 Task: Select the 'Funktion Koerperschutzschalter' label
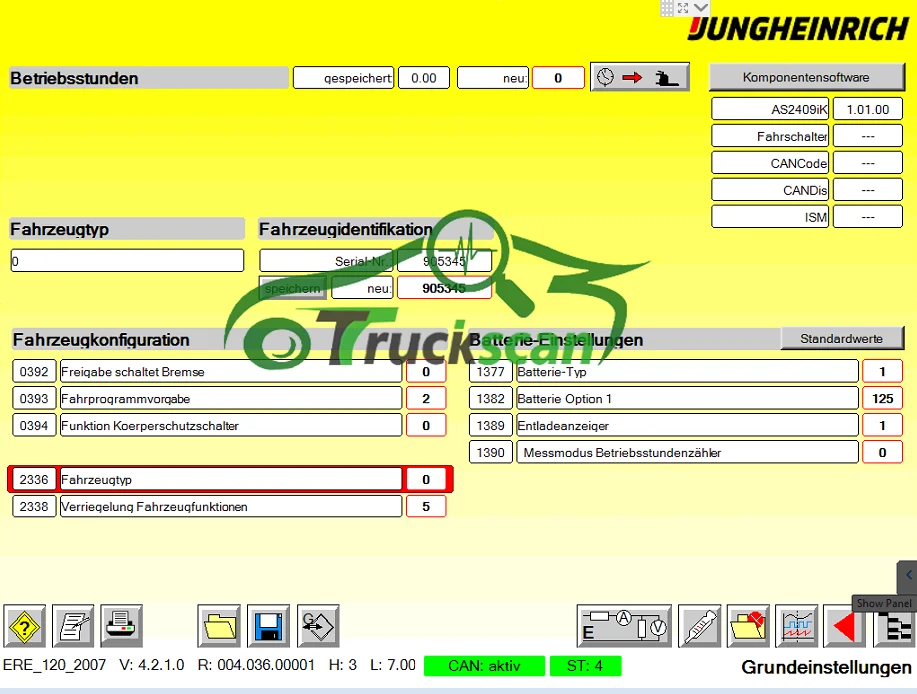pyautogui.click(x=231, y=426)
